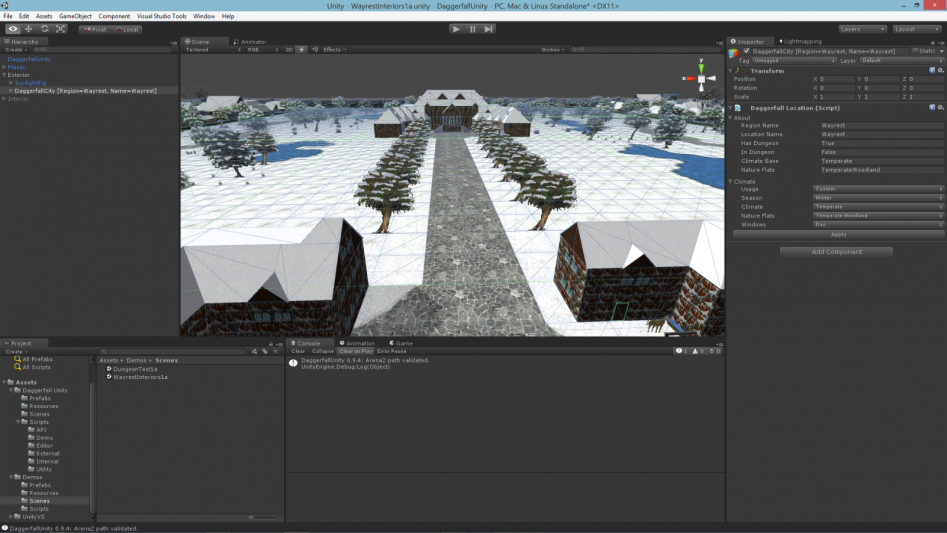947x533 pixels.
Task: Step forward one frame
Action: click(489, 29)
